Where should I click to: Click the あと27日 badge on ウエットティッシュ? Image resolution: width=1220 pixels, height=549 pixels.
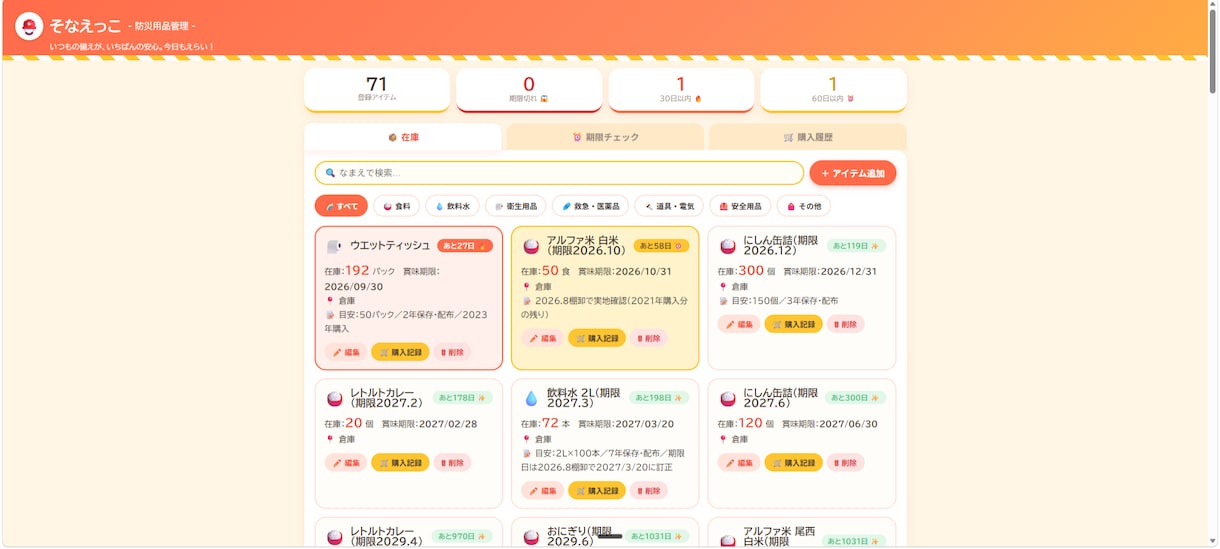pos(465,246)
